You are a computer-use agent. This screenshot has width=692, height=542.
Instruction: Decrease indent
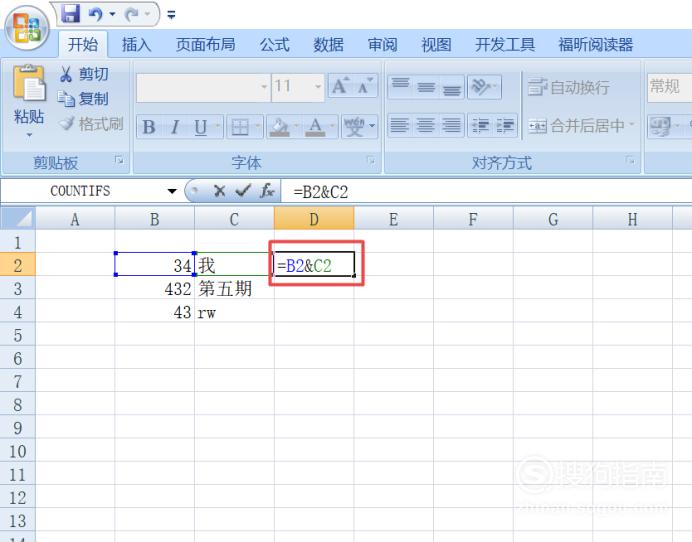pyautogui.click(x=480, y=125)
